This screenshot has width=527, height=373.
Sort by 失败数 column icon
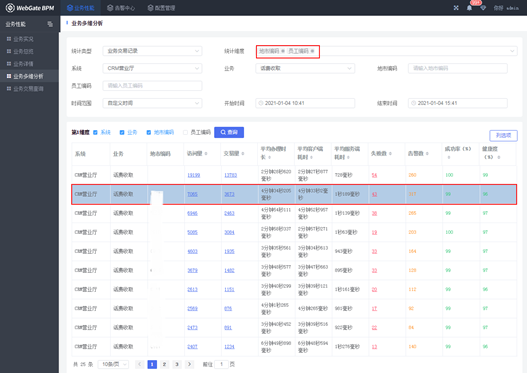pos(390,154)
